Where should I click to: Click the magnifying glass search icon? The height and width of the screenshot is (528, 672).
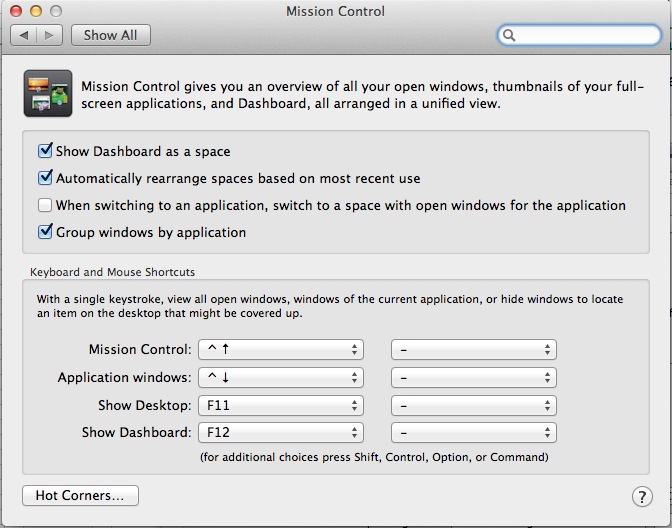pyautogui.click(x=509, y=35)
